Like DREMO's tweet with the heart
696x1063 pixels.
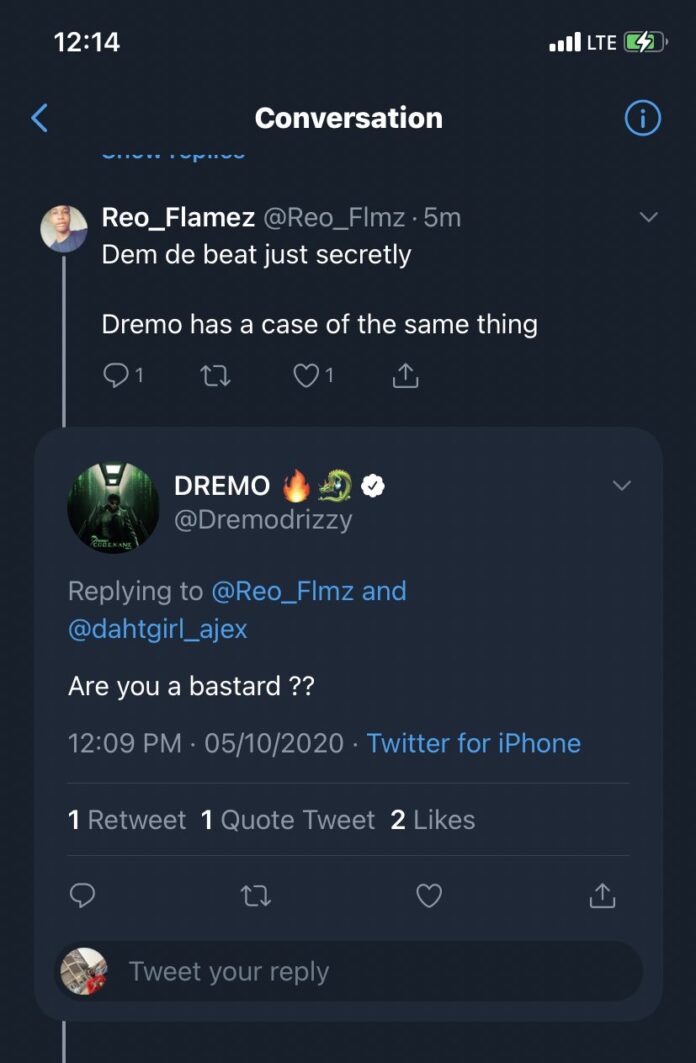click(x=429, y=895)
